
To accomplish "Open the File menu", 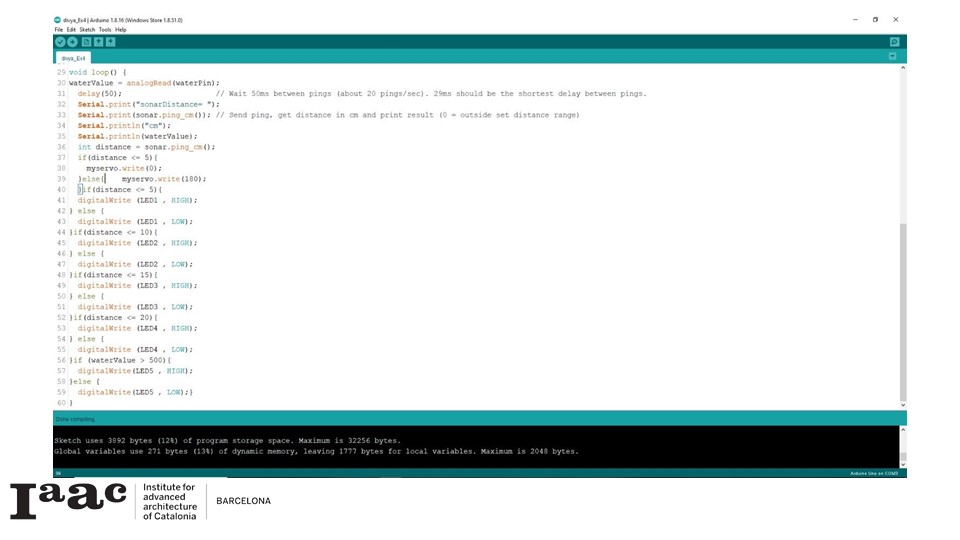I will (59, 30).
